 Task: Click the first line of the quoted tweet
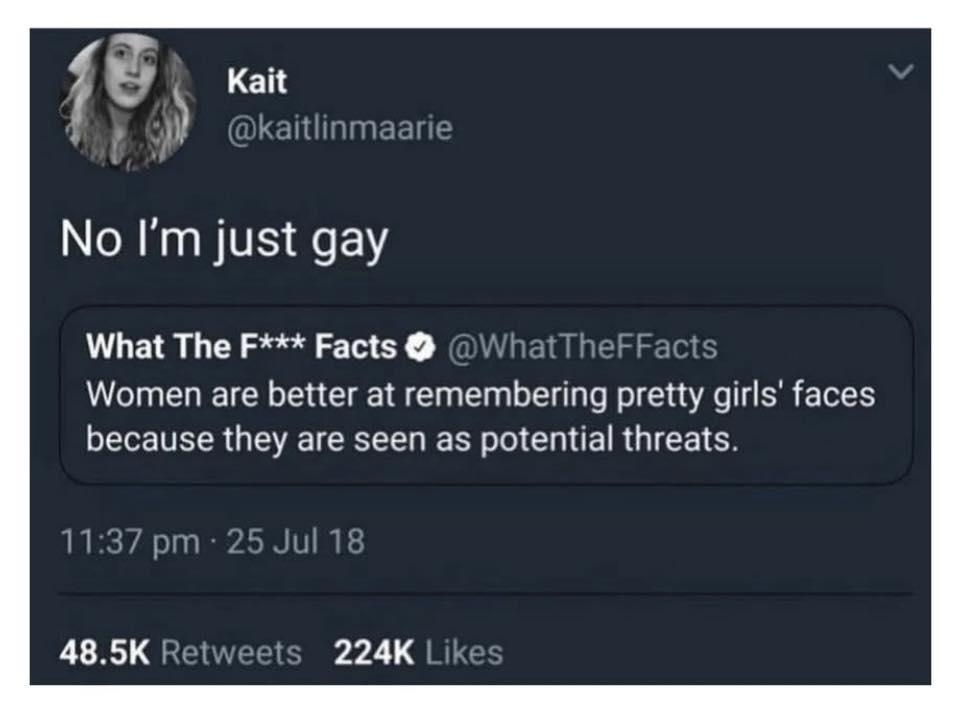click(481, 394)
